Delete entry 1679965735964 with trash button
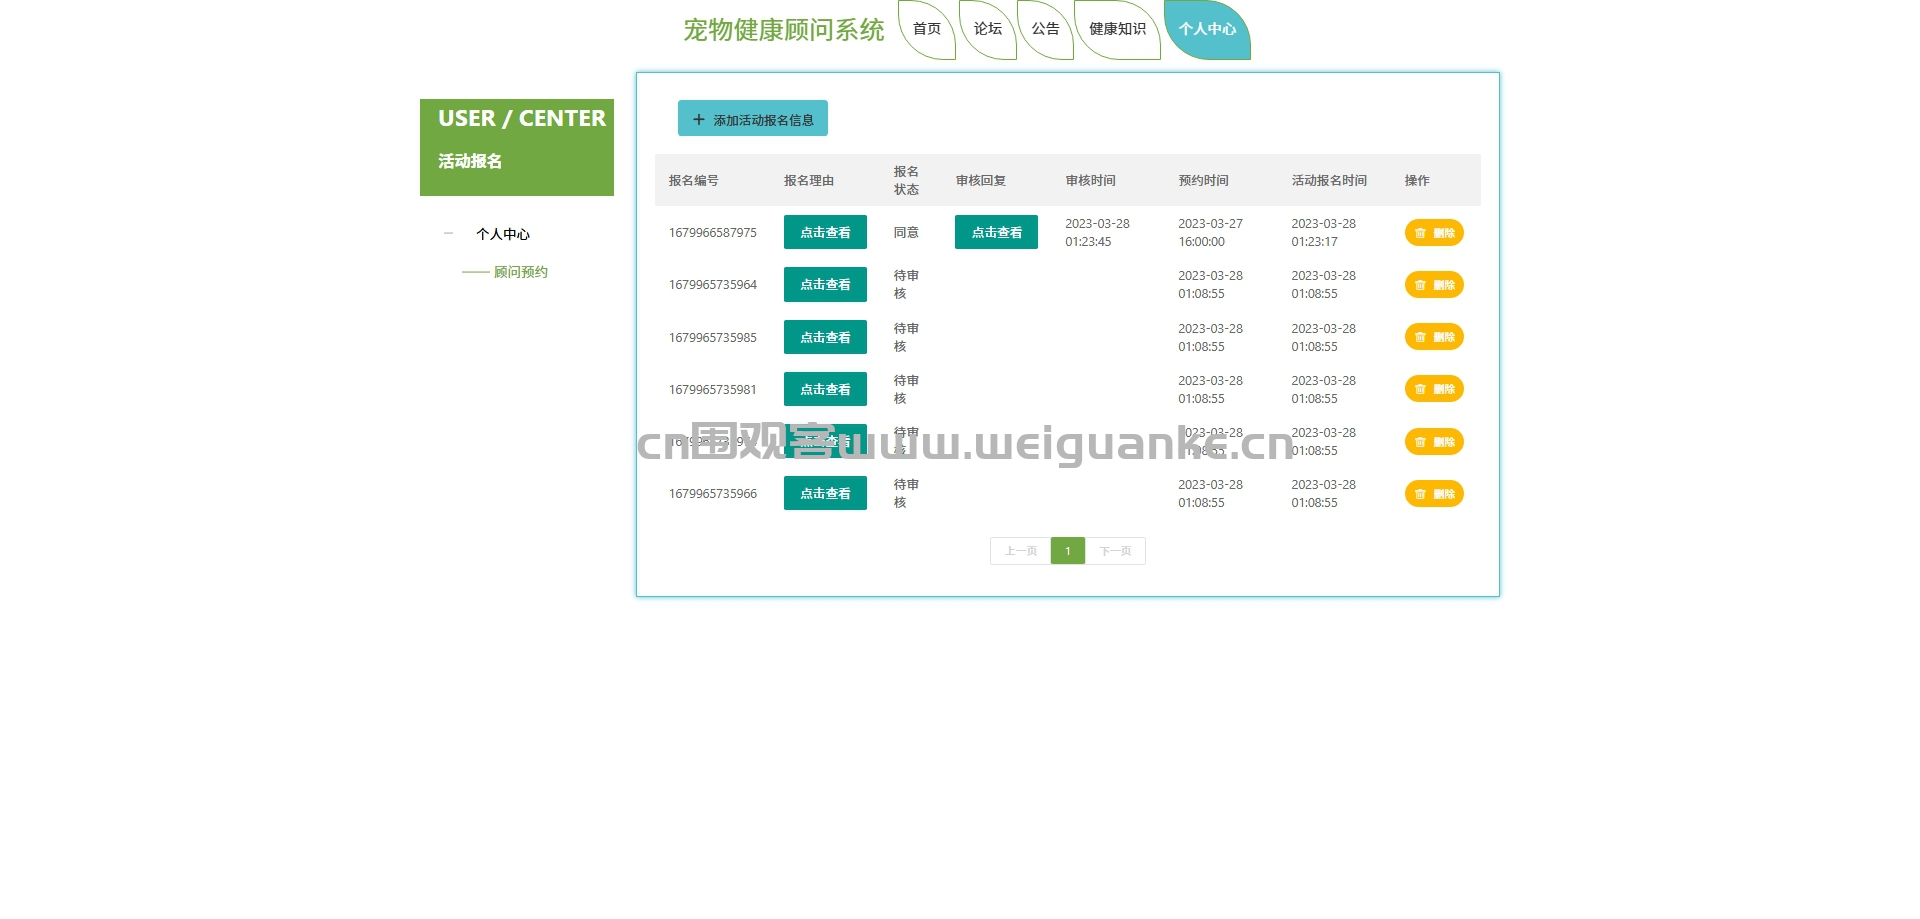The height and width of the screenshot is (919, 1920). (1434, 285)
